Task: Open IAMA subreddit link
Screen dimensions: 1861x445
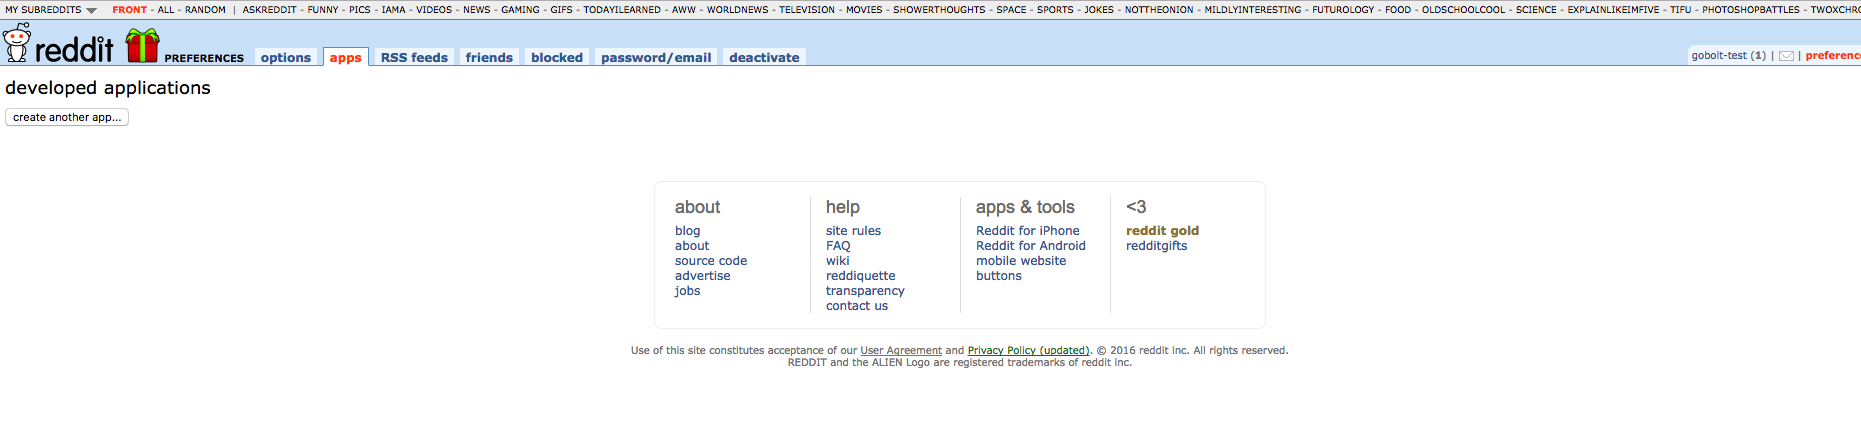Action: pos(394,10)
